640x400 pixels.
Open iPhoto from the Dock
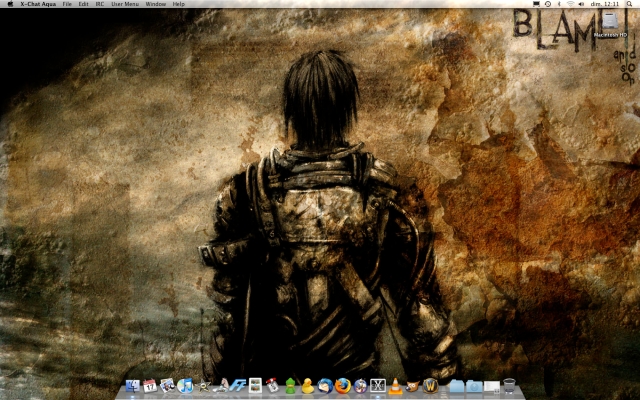(x=167, y=386)
